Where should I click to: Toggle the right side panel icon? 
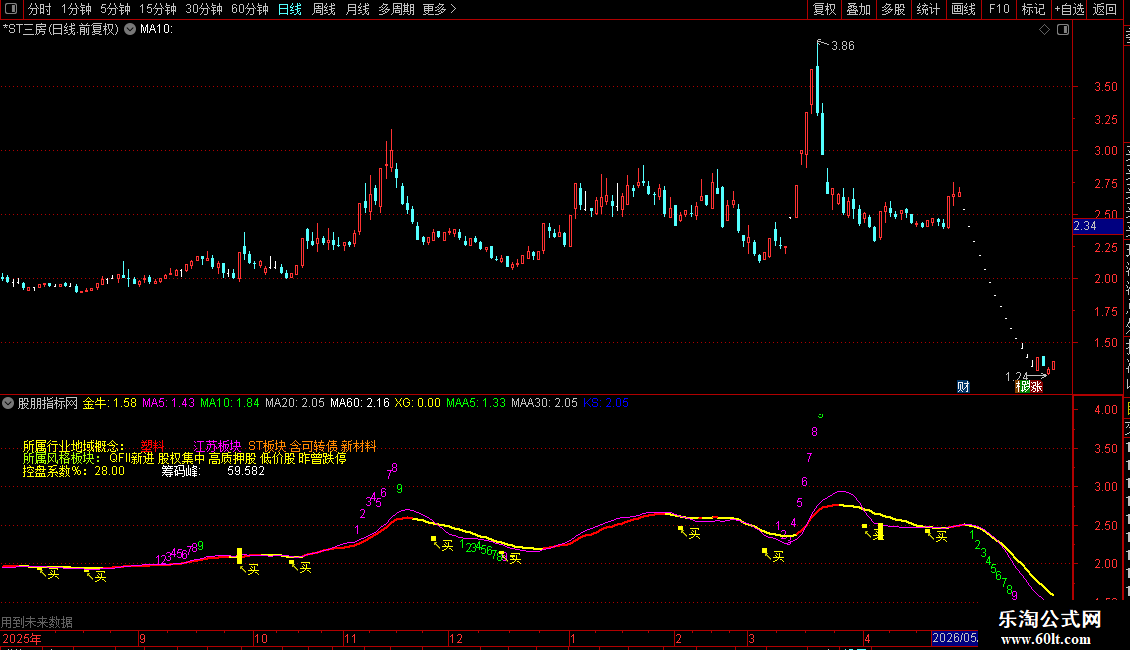[1063, 30]
